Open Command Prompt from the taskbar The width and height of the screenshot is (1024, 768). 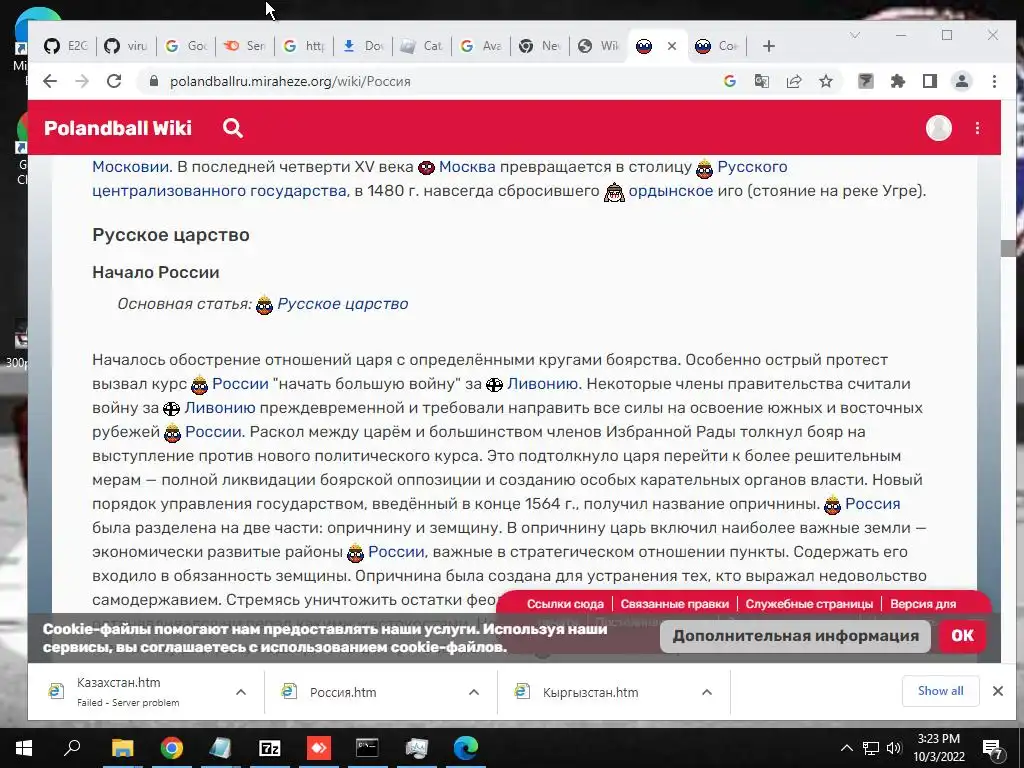tap(367, 748)
